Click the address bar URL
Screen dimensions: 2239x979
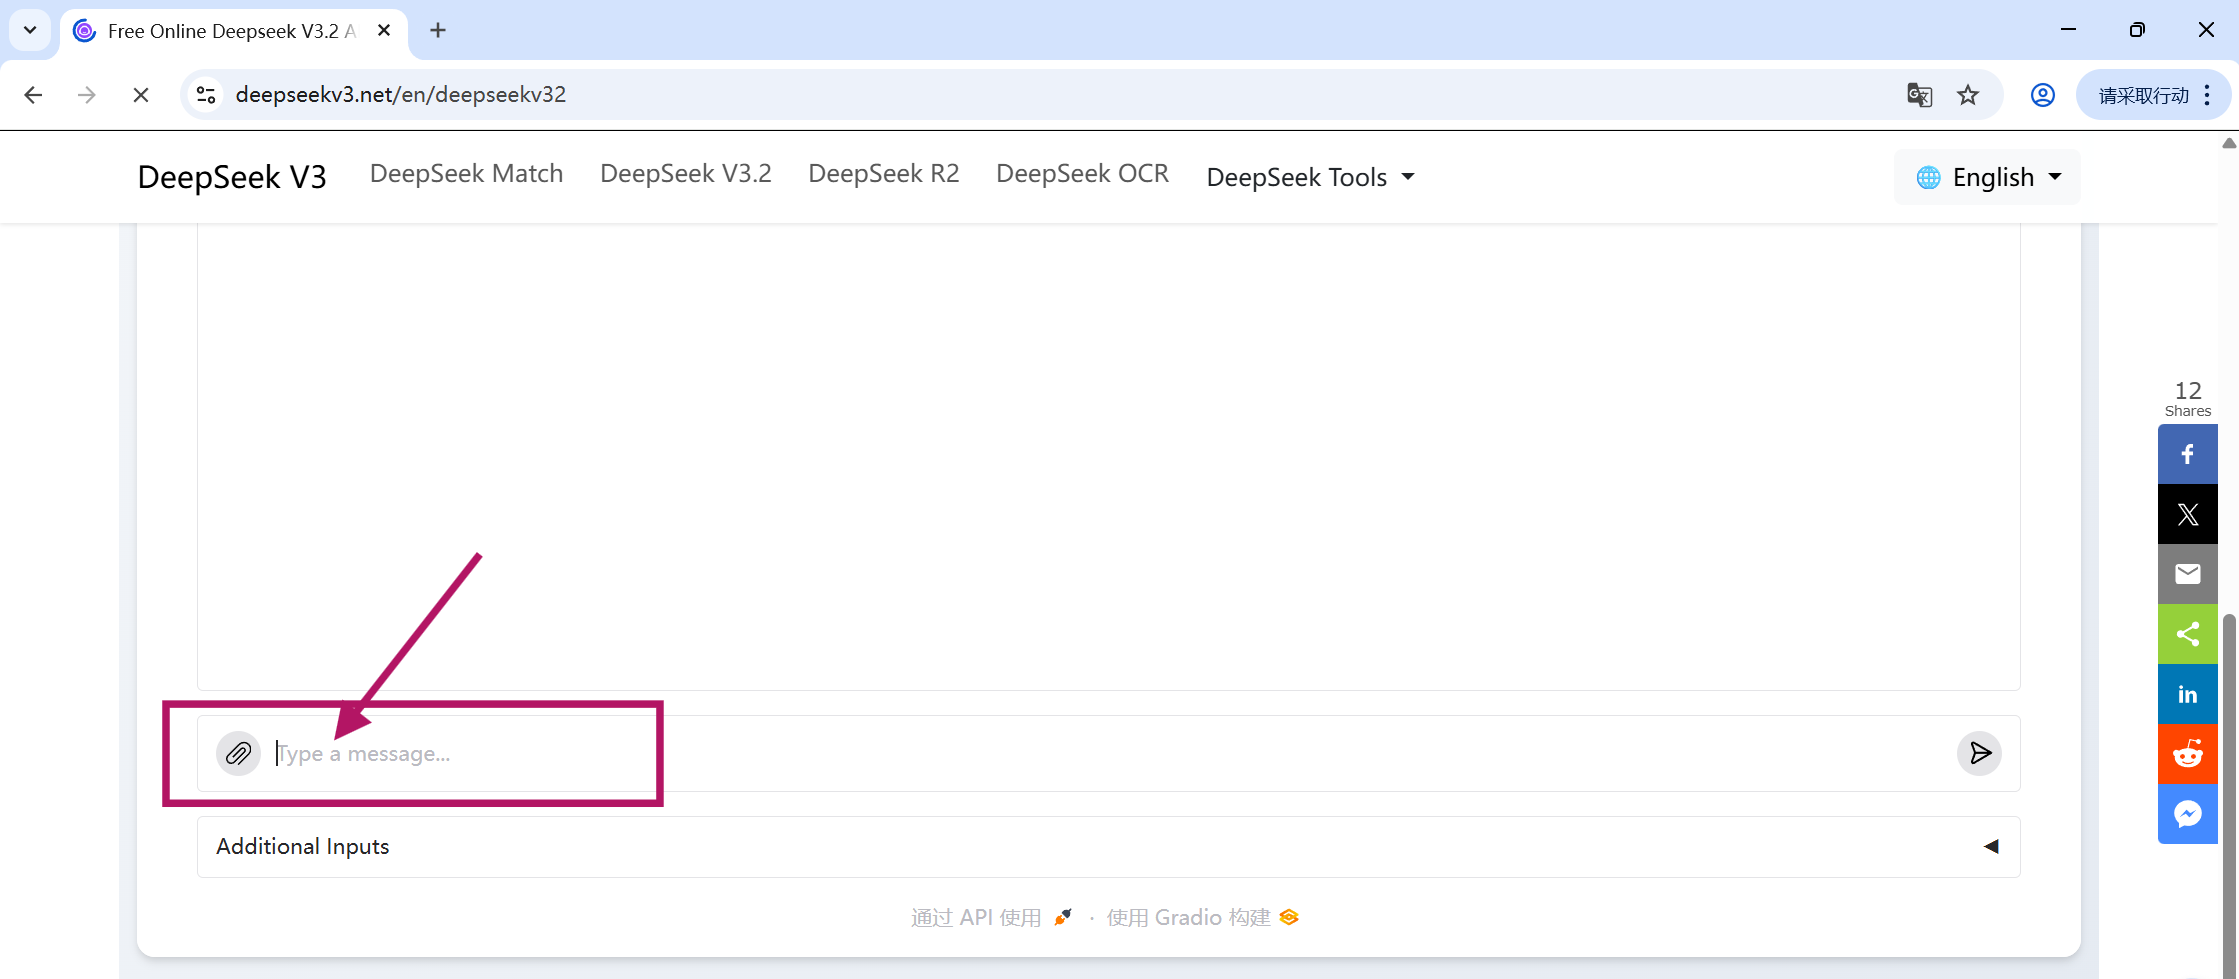coord(401,95)
